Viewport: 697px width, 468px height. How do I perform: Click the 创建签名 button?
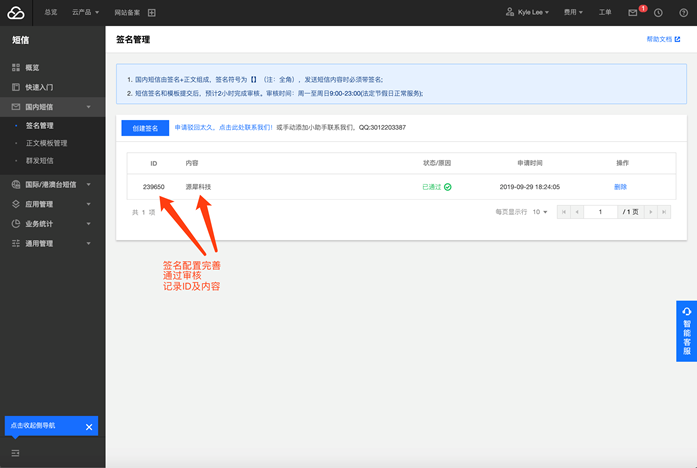pos(145,128)
